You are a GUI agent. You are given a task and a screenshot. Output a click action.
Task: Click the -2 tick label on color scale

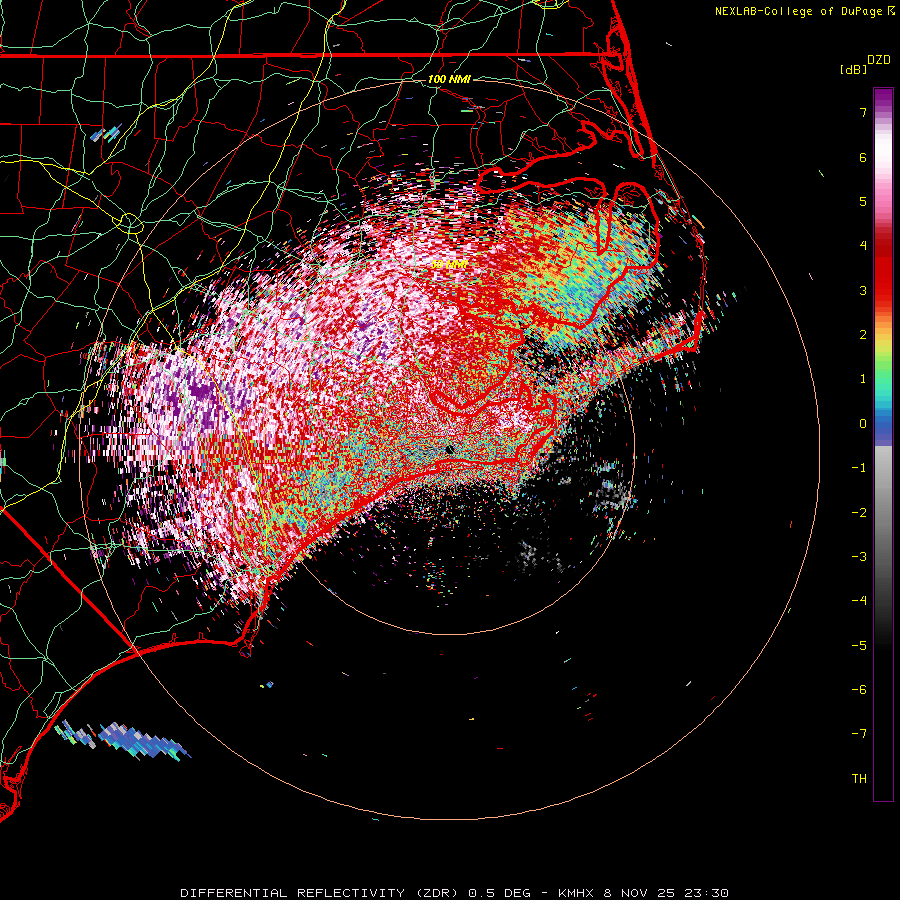(859, 513)
